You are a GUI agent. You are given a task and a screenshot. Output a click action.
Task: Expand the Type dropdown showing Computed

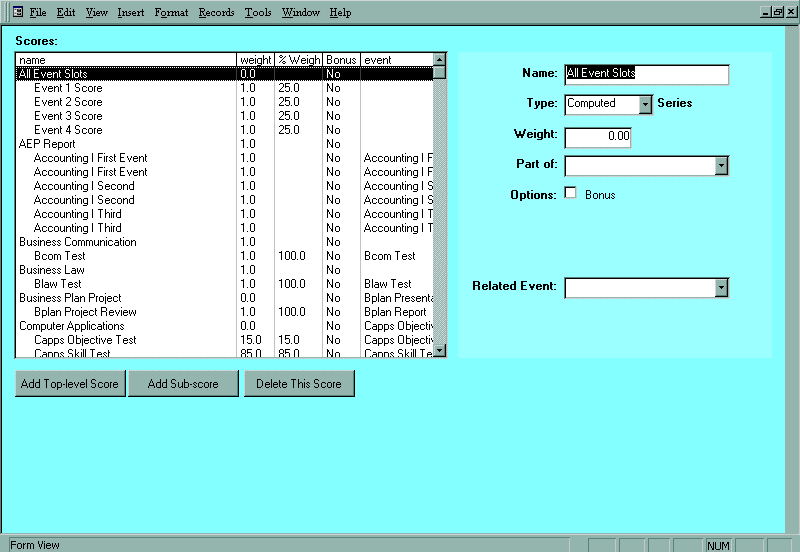coord(645,105)
